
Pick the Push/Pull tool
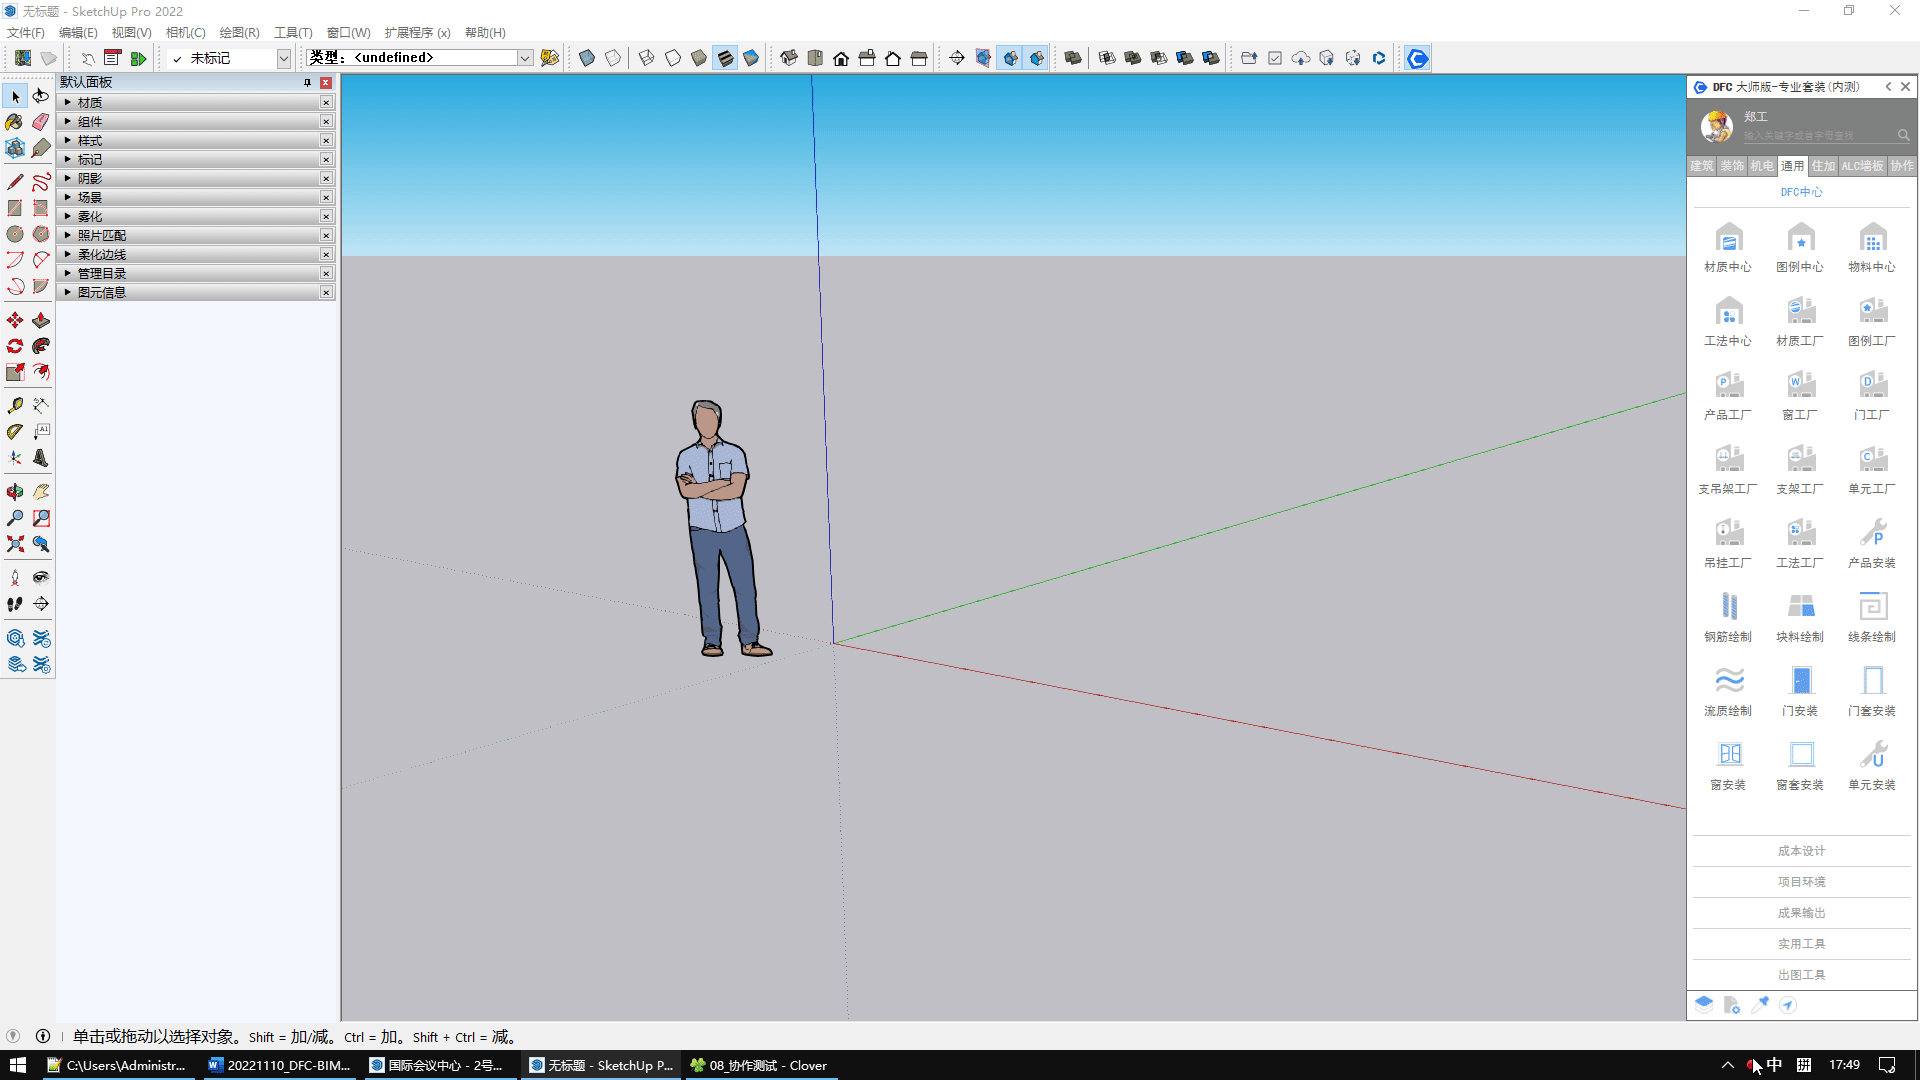[x=41, y=321]
